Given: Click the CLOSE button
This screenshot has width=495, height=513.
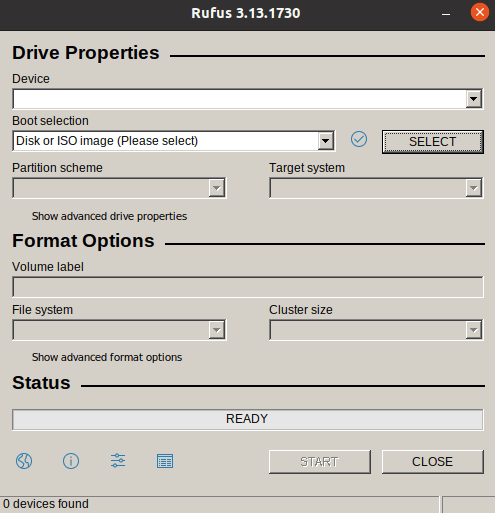Looking at the screenshot, I should [x=433, y=462].
